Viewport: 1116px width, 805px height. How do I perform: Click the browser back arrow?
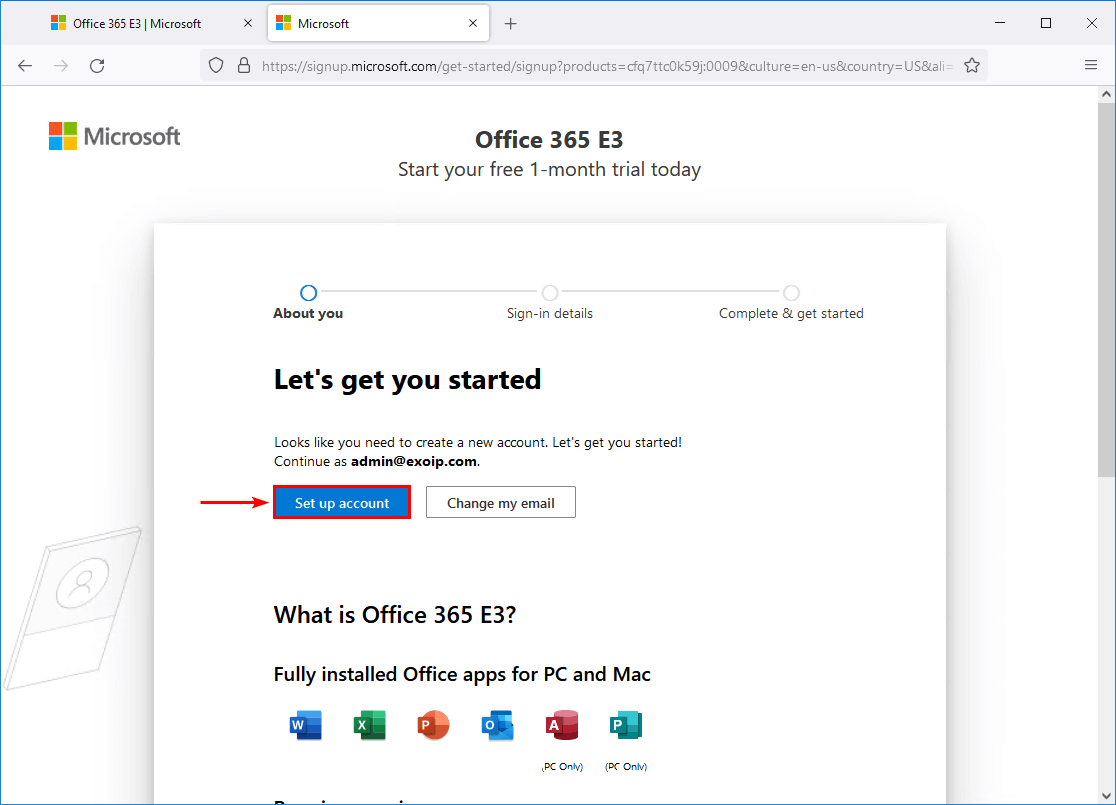click(25, 66)
